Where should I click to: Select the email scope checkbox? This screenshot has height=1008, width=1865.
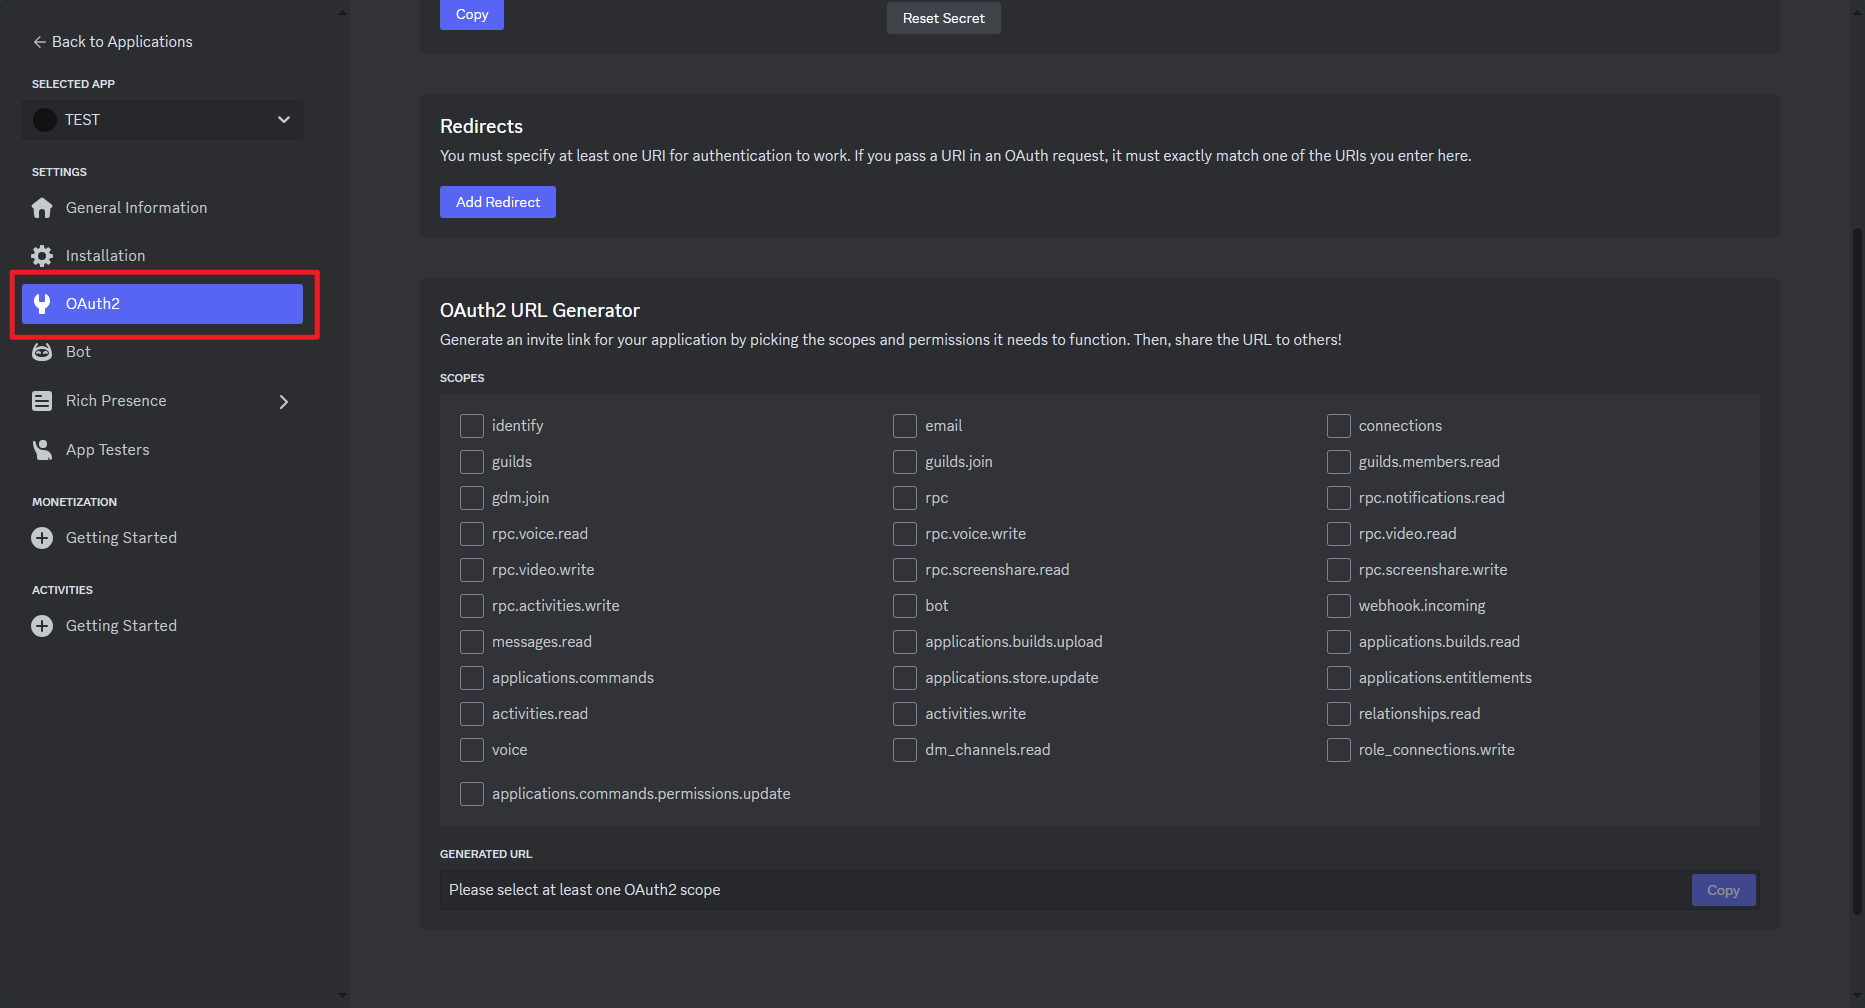(905, 426)
